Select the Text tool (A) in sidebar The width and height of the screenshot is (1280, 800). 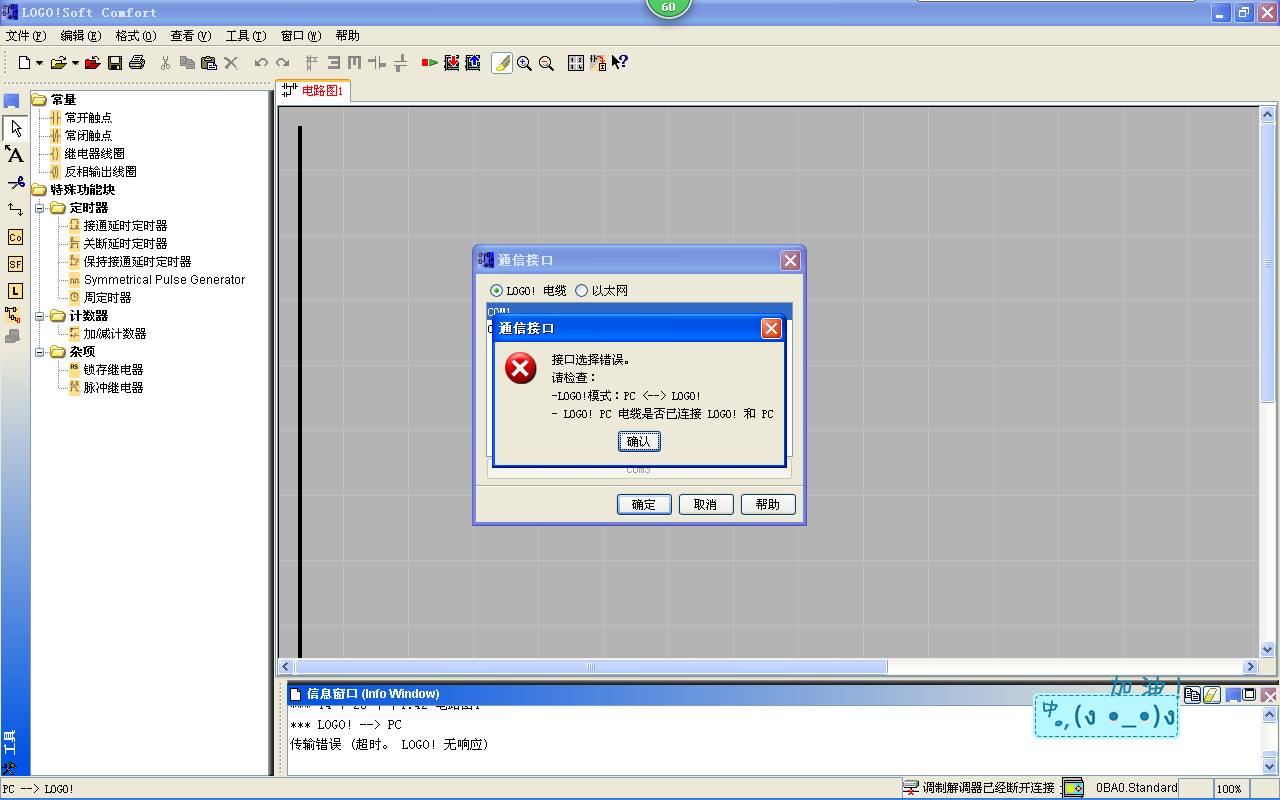(x=15, y=155)
